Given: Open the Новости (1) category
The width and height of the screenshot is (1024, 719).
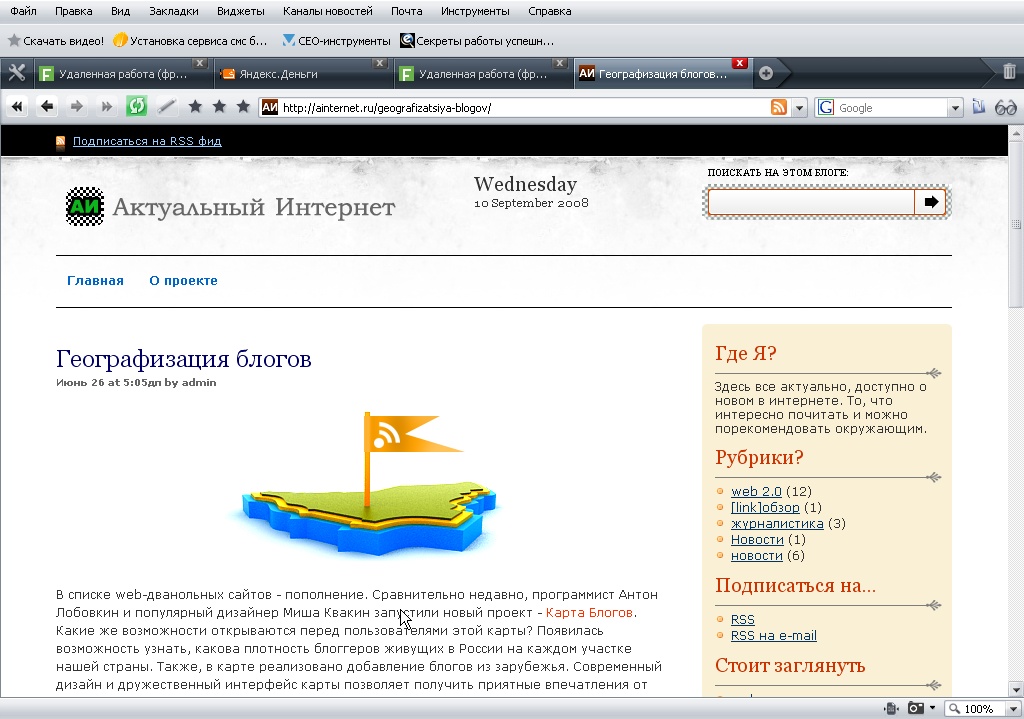Looking at the screenshot, I should (757, 539).
